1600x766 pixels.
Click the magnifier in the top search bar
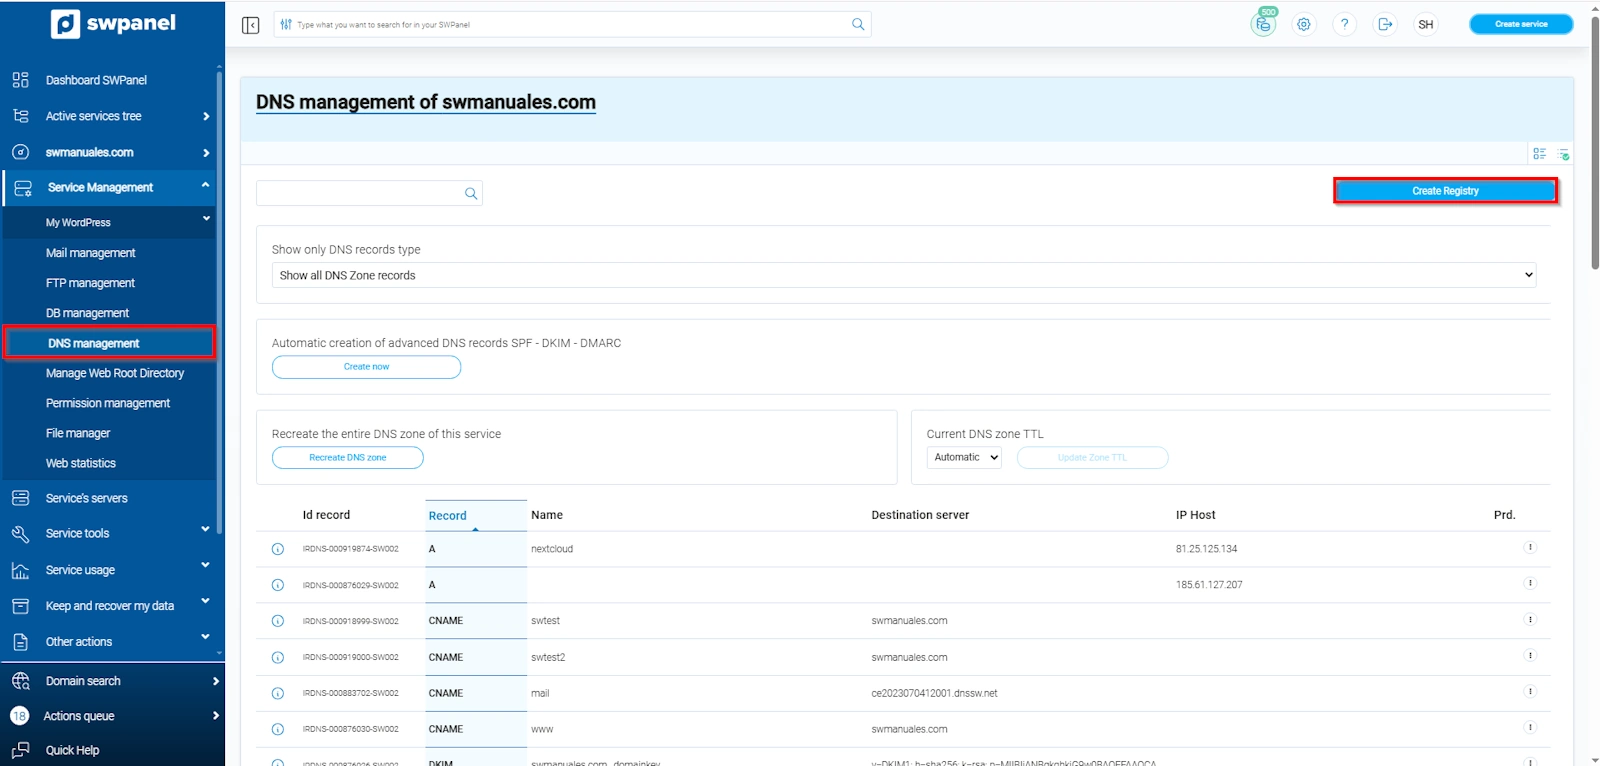point(858,24)
